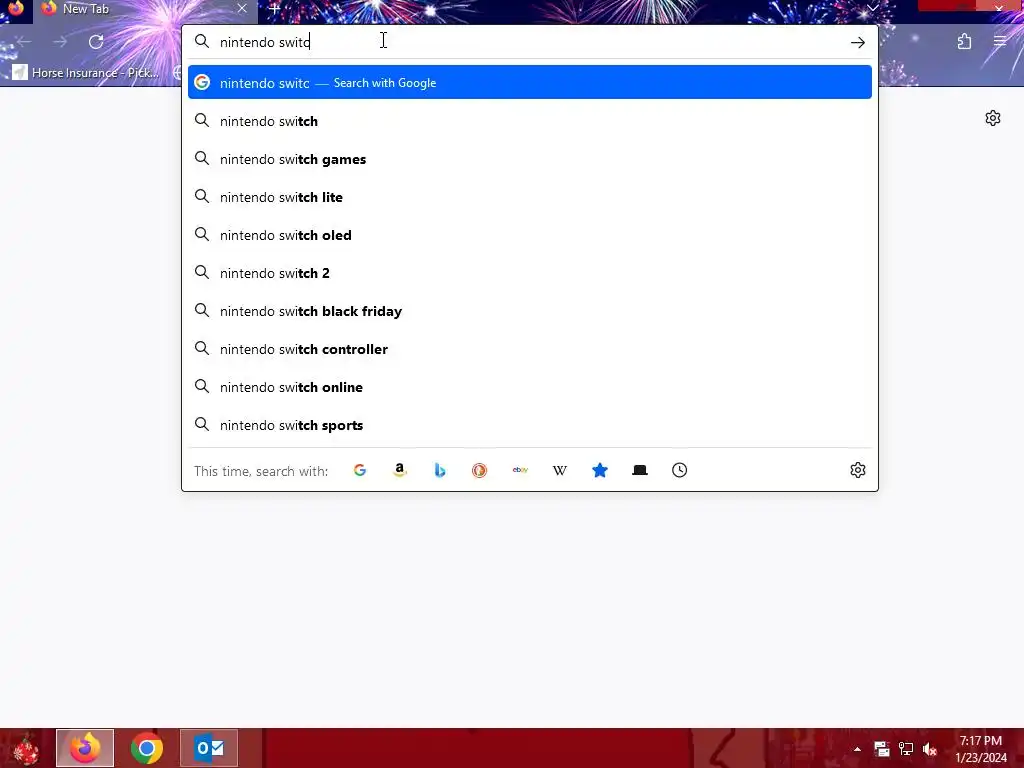Open search settings gear in dropdown

(857, 470)
